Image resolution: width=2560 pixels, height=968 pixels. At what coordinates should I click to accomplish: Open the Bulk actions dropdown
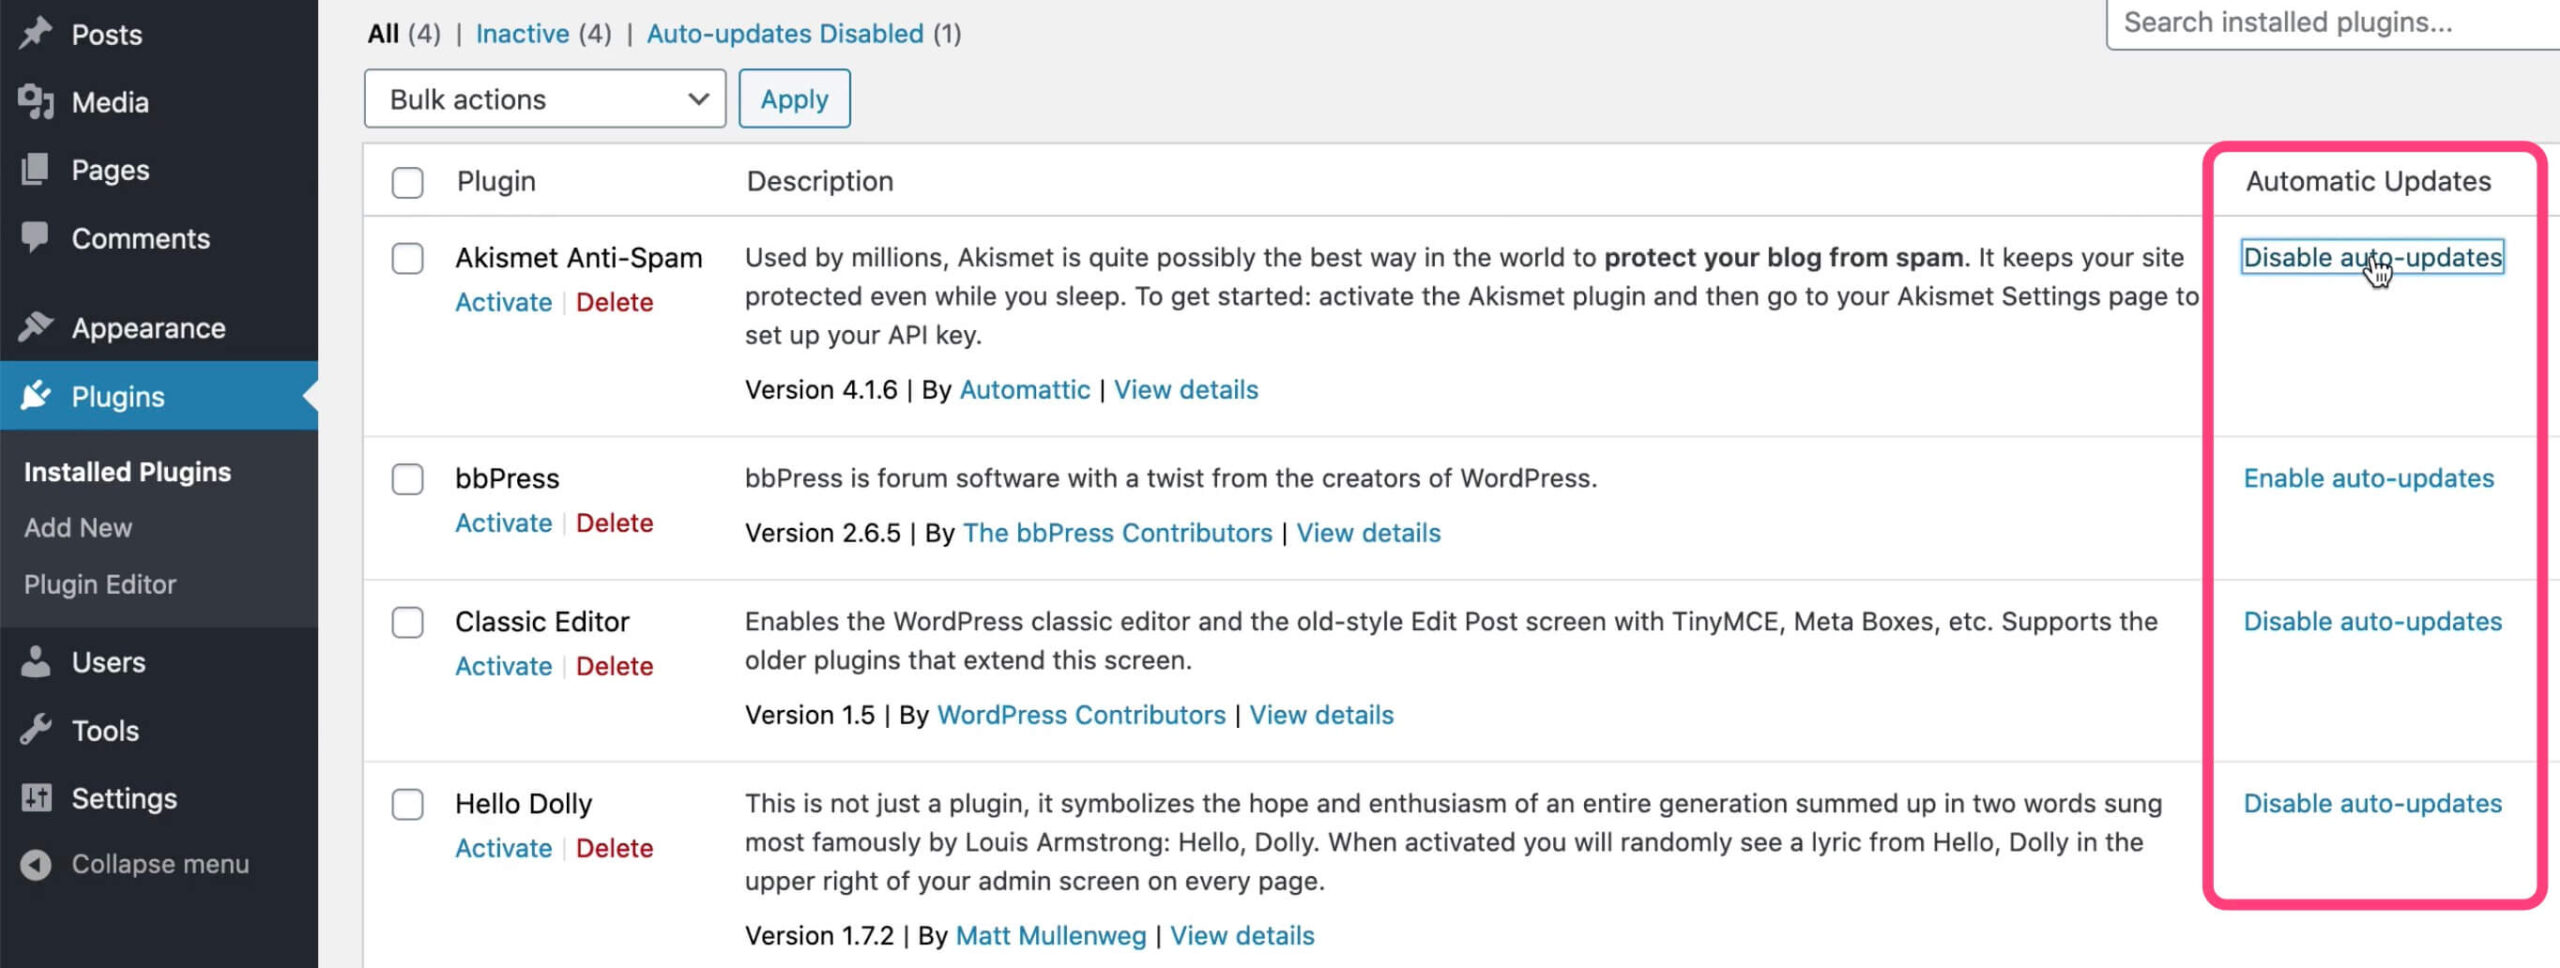544,99
